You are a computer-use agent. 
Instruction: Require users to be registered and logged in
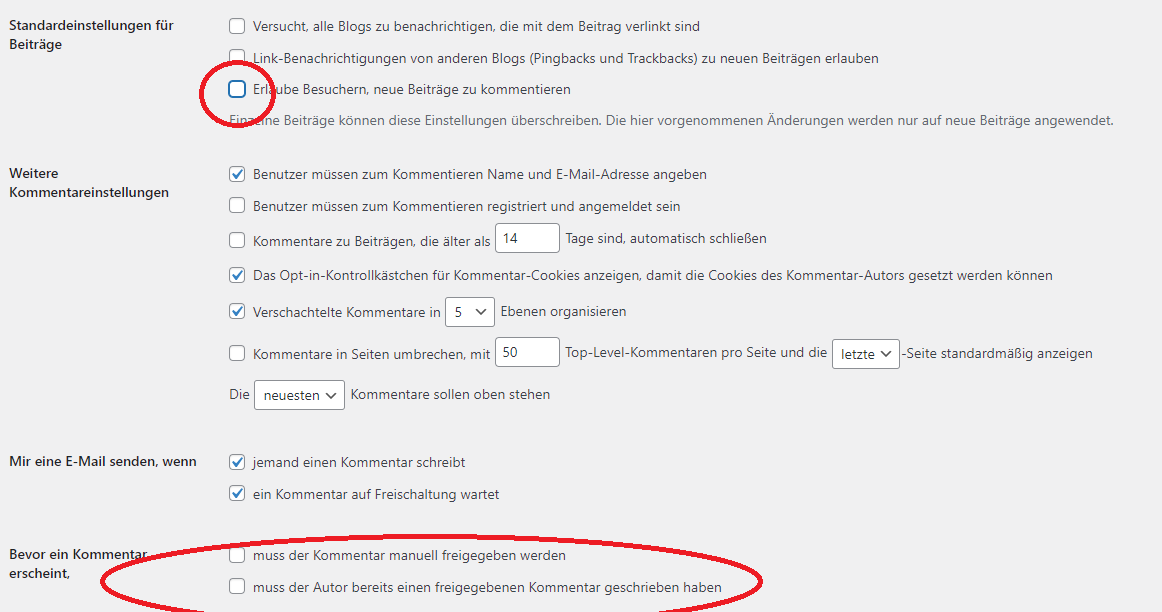(x=237, y=206)
